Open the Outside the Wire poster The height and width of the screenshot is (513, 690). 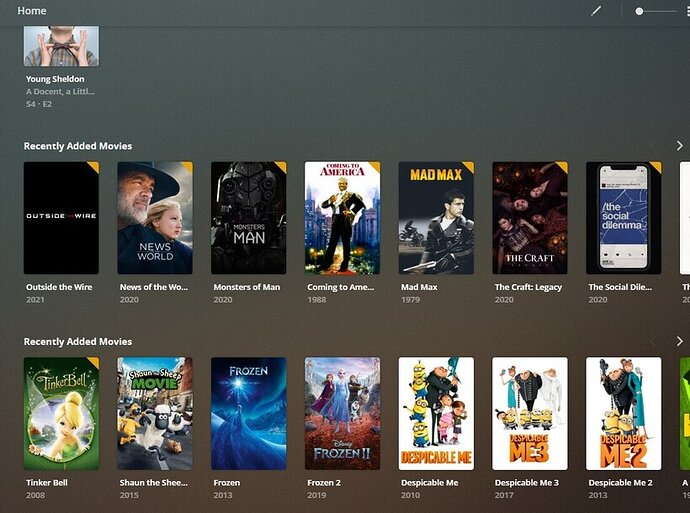coord(61,218)
